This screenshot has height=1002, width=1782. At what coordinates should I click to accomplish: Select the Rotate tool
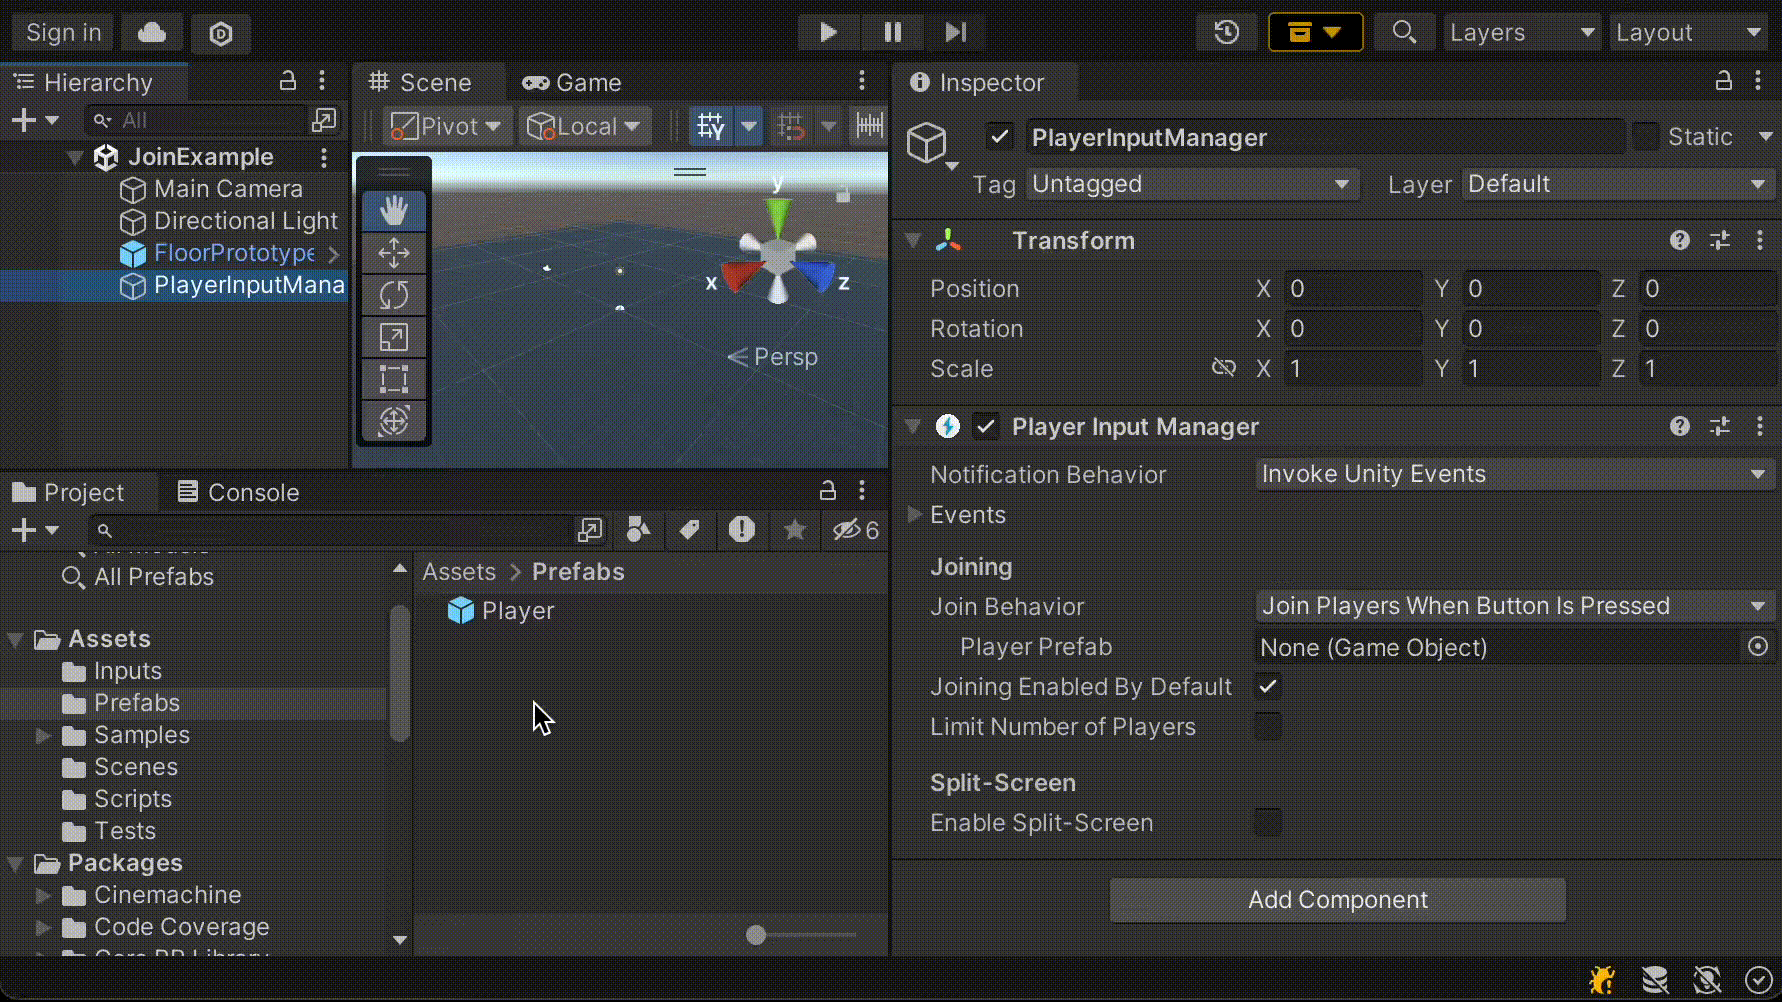pyautogui.click(x=394, y=295)
